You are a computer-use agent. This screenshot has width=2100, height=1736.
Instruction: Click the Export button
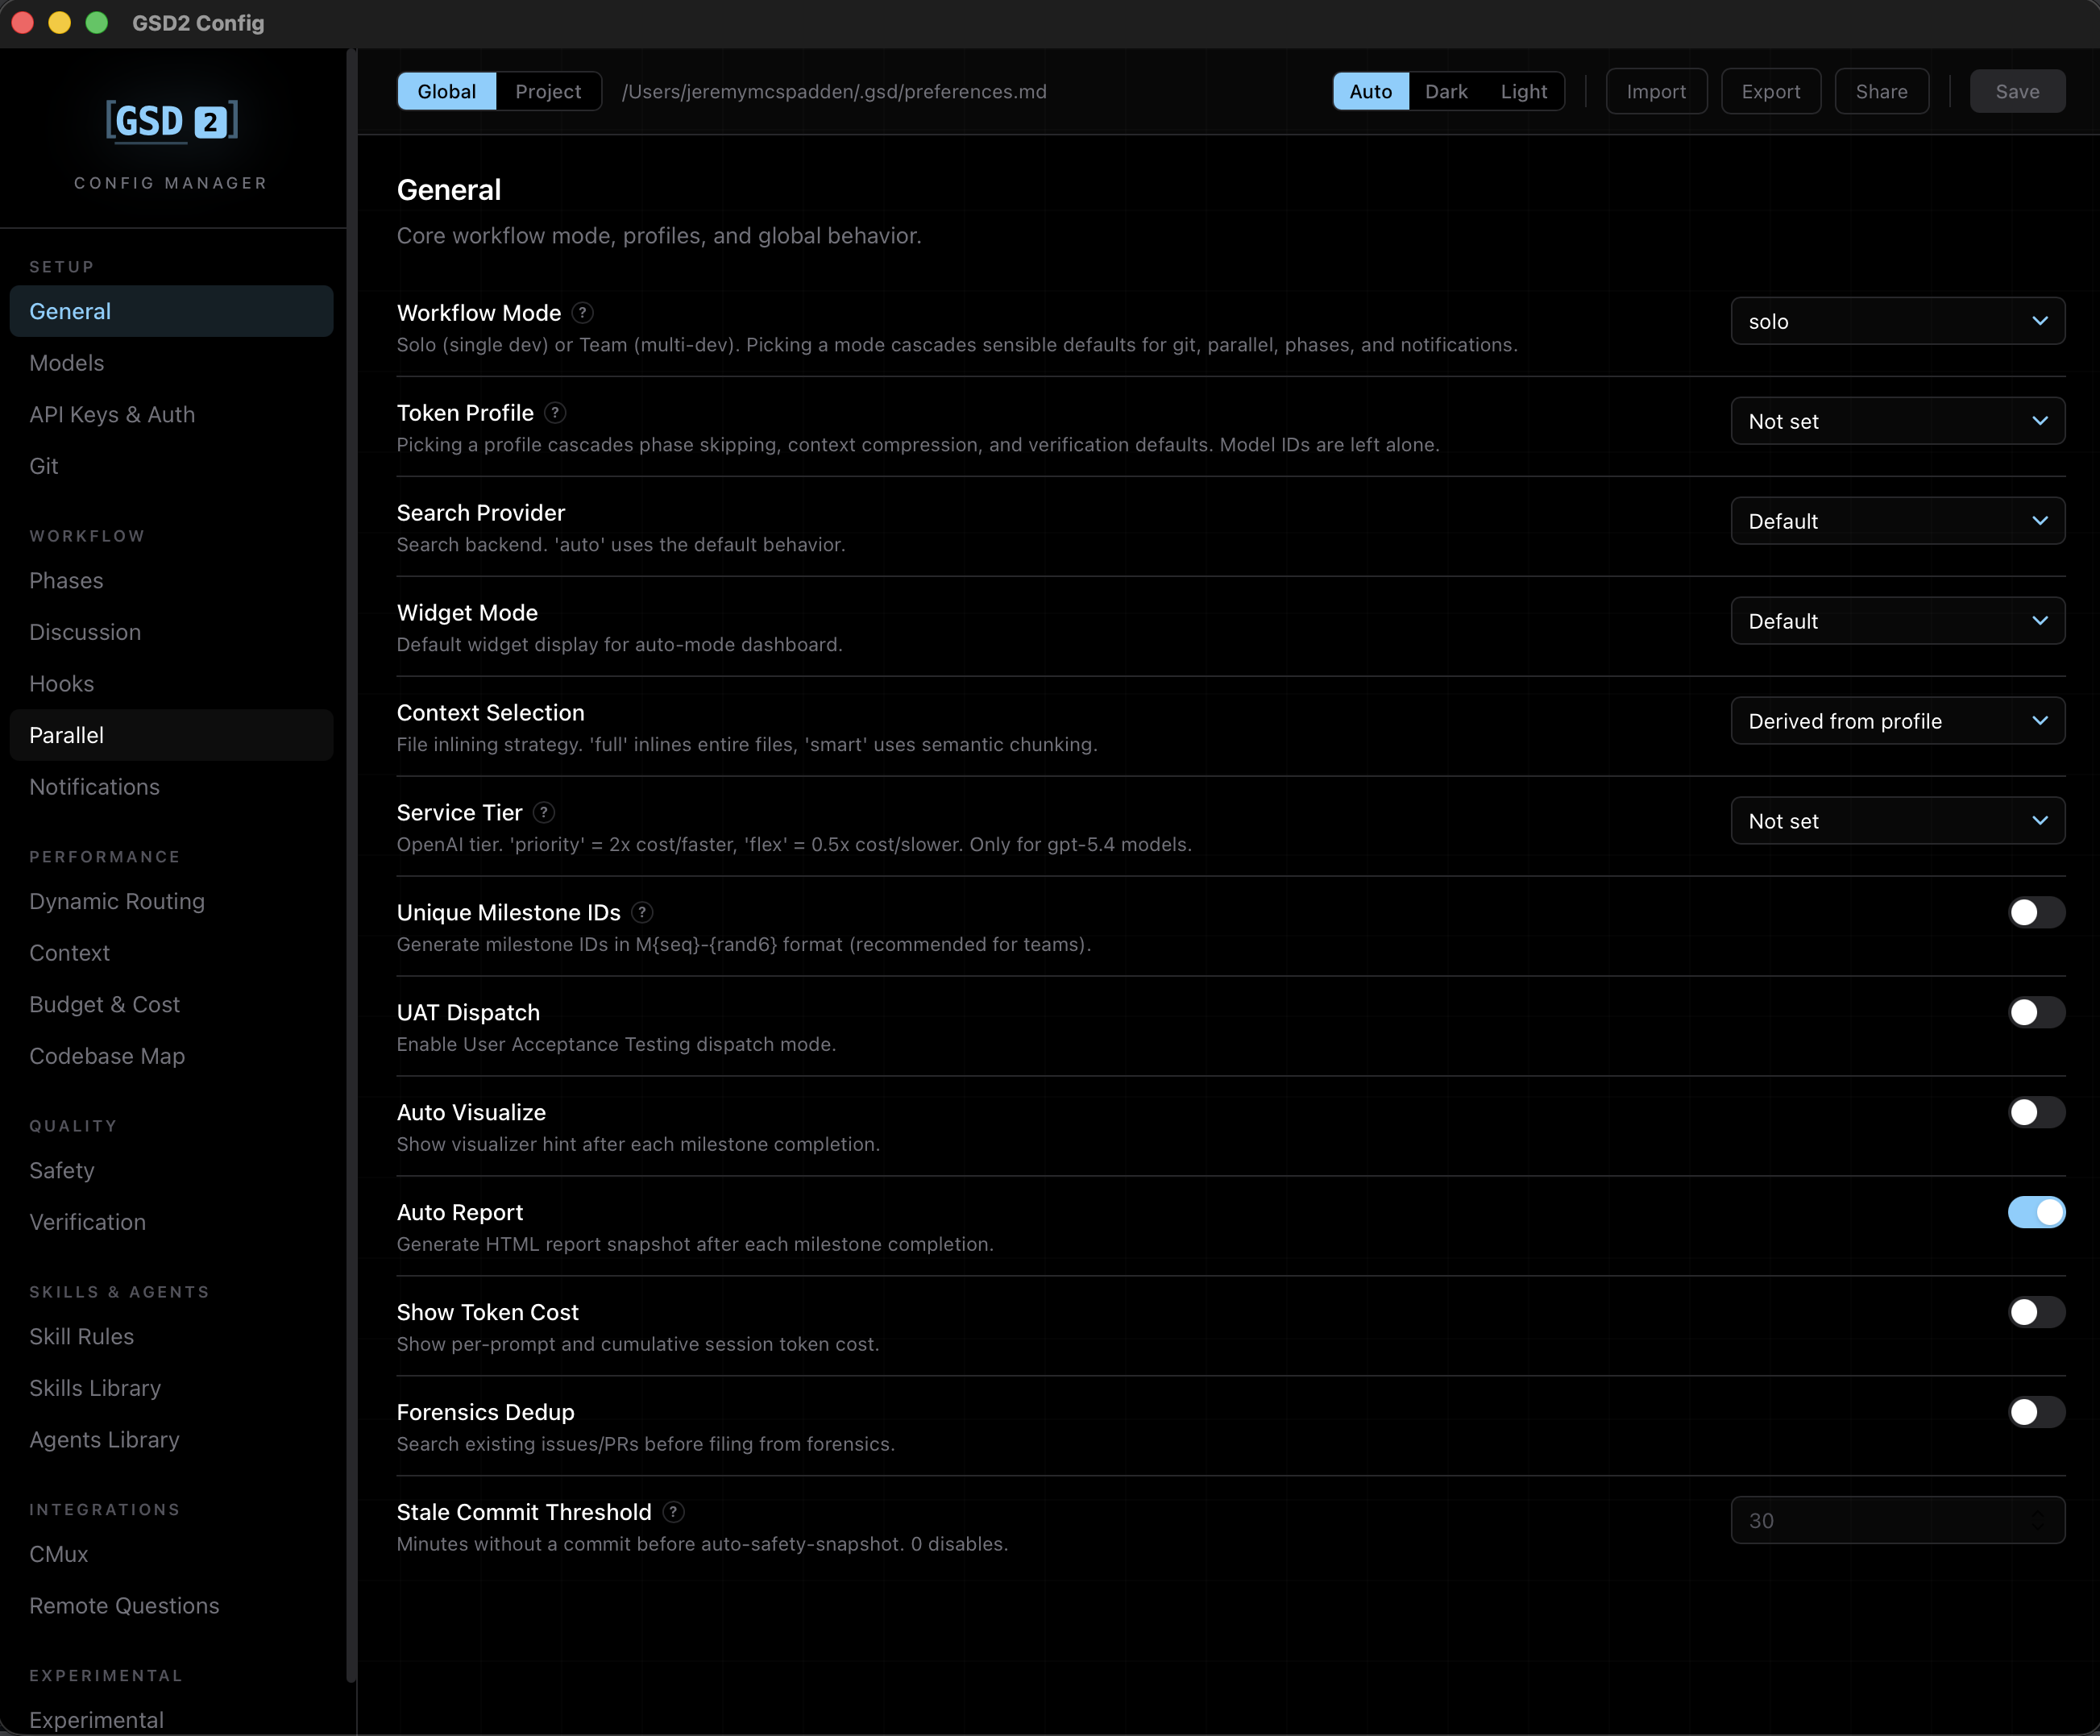1770,91
